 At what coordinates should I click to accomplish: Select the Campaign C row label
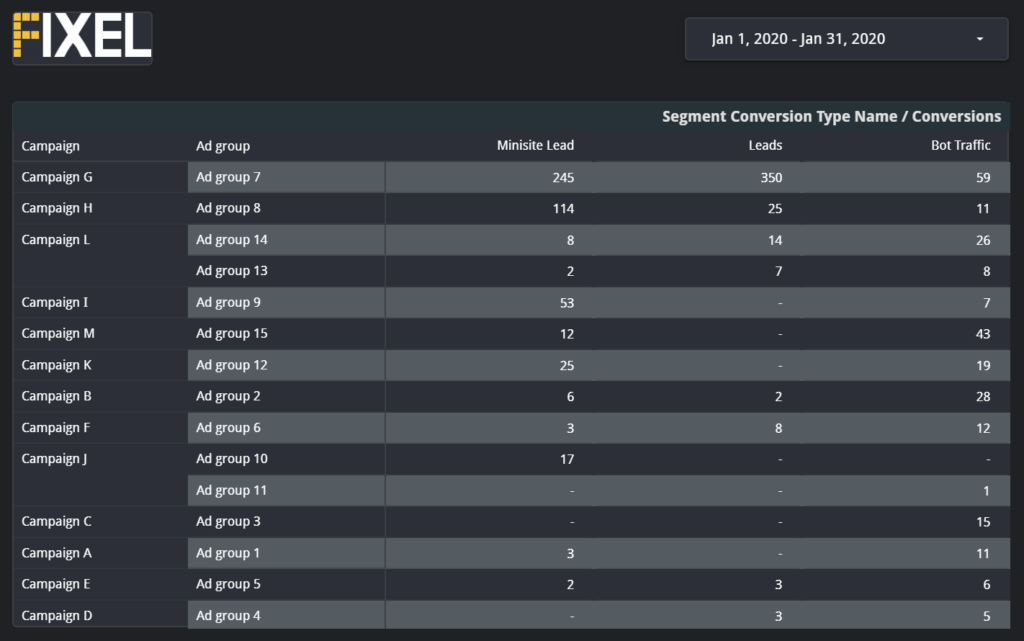[x=56, y=522]
